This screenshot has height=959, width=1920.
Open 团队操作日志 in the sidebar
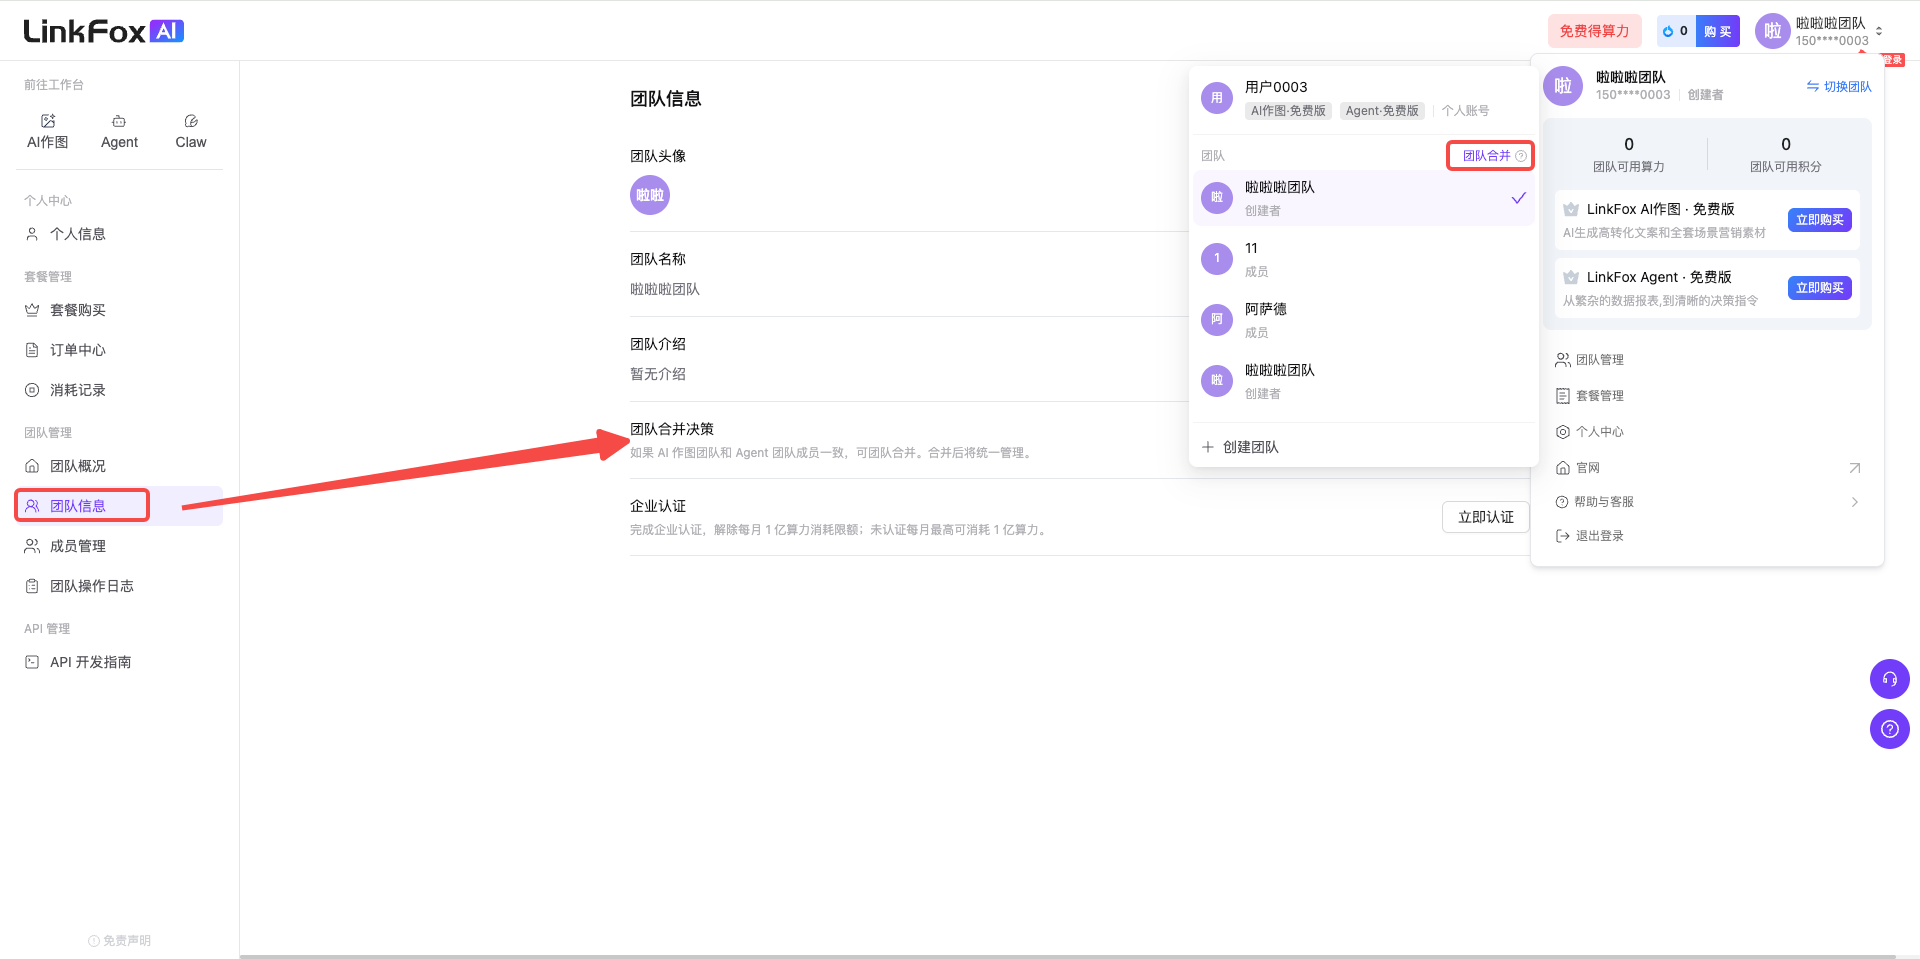click(119, 586)
